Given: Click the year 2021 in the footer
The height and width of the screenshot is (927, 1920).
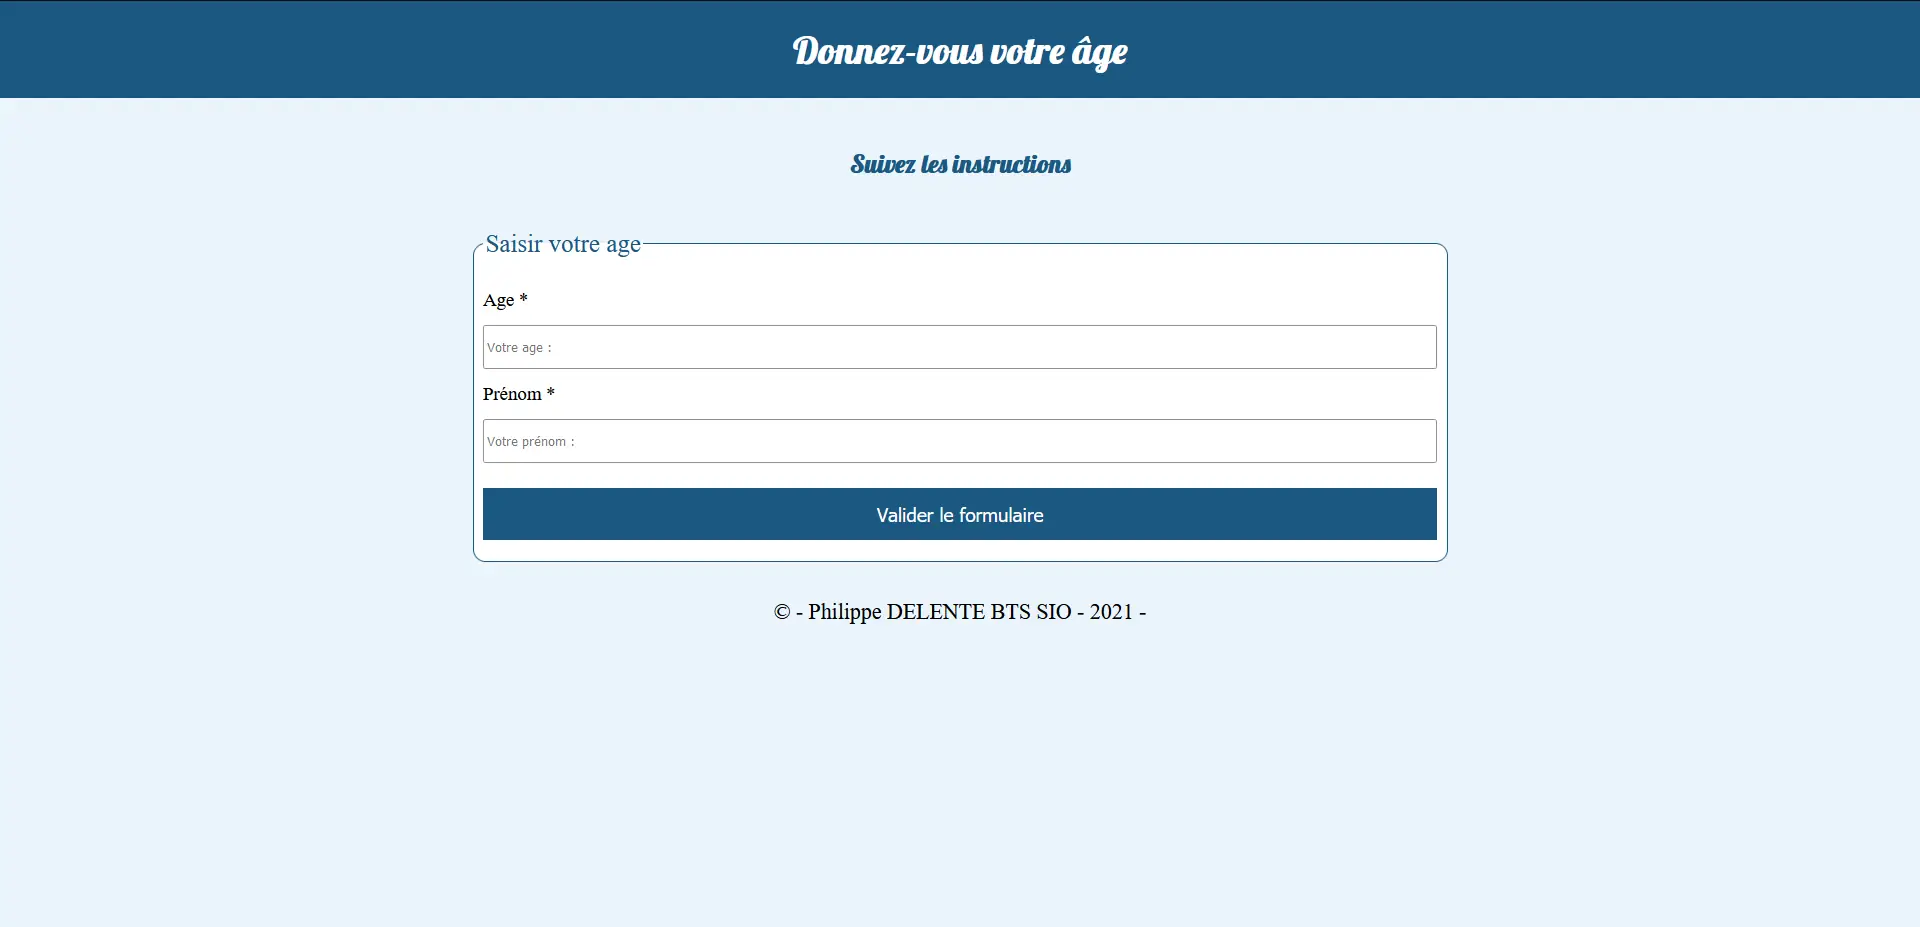Looking at the screenshot, I should coord(1111,612).
